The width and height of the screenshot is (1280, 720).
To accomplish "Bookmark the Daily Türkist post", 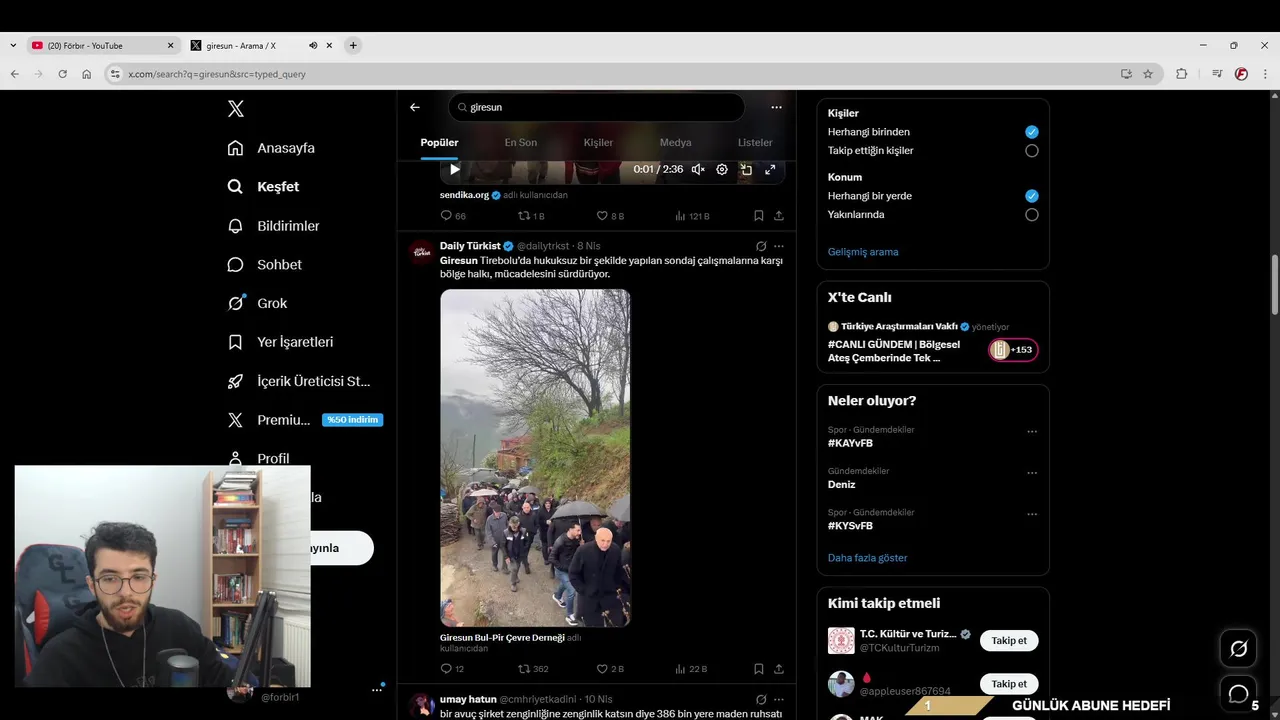I will point(759,669).
